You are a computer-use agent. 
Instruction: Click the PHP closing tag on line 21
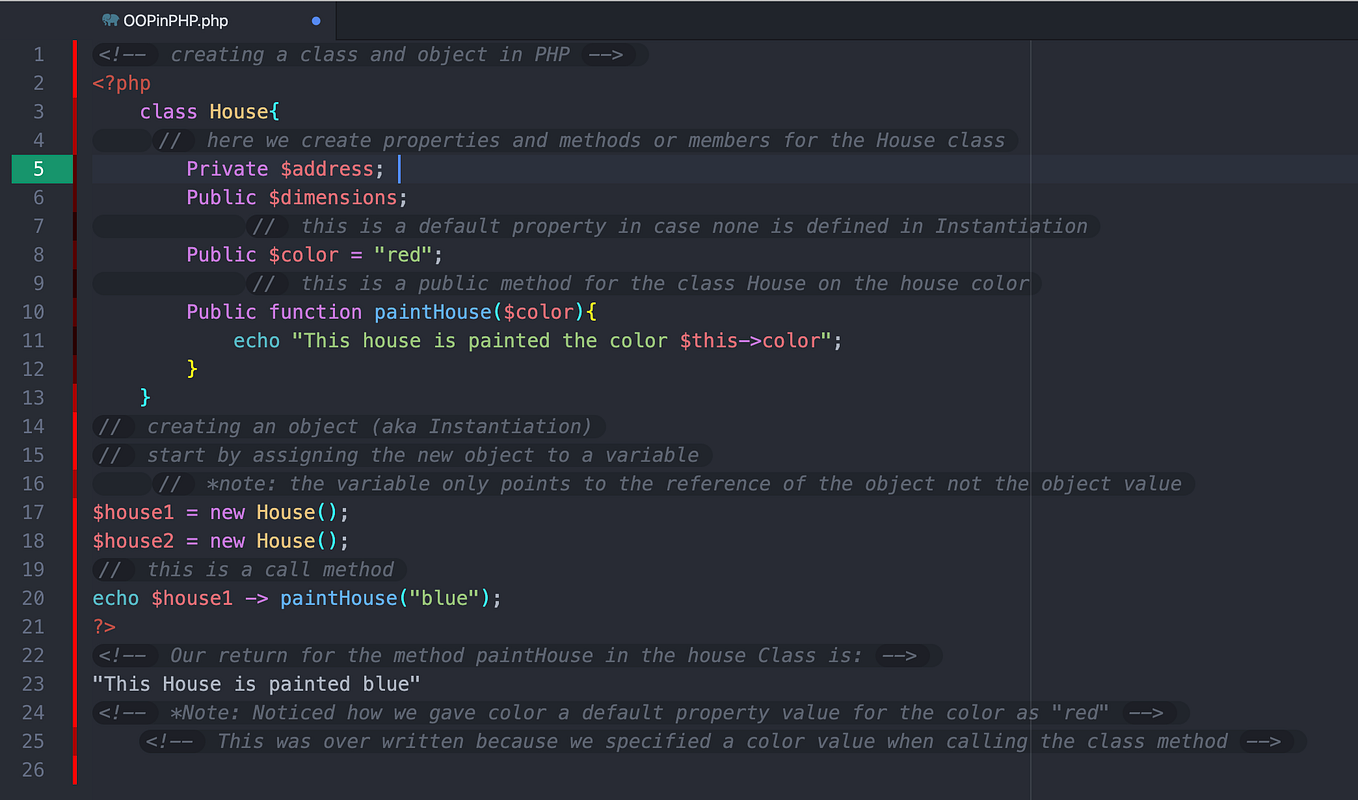tap(103, 626)
